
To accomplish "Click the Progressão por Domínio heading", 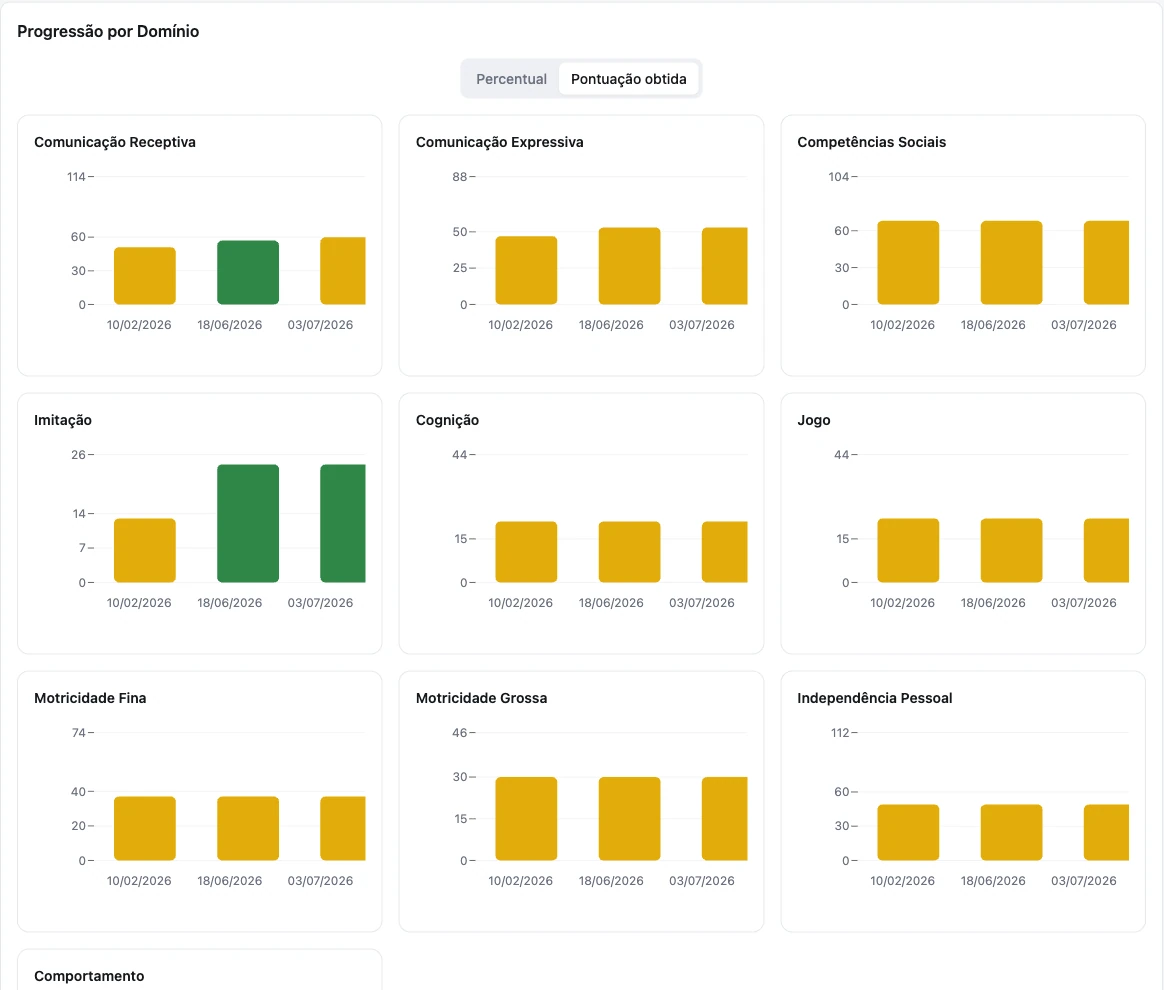I will [x=108, y=31].
